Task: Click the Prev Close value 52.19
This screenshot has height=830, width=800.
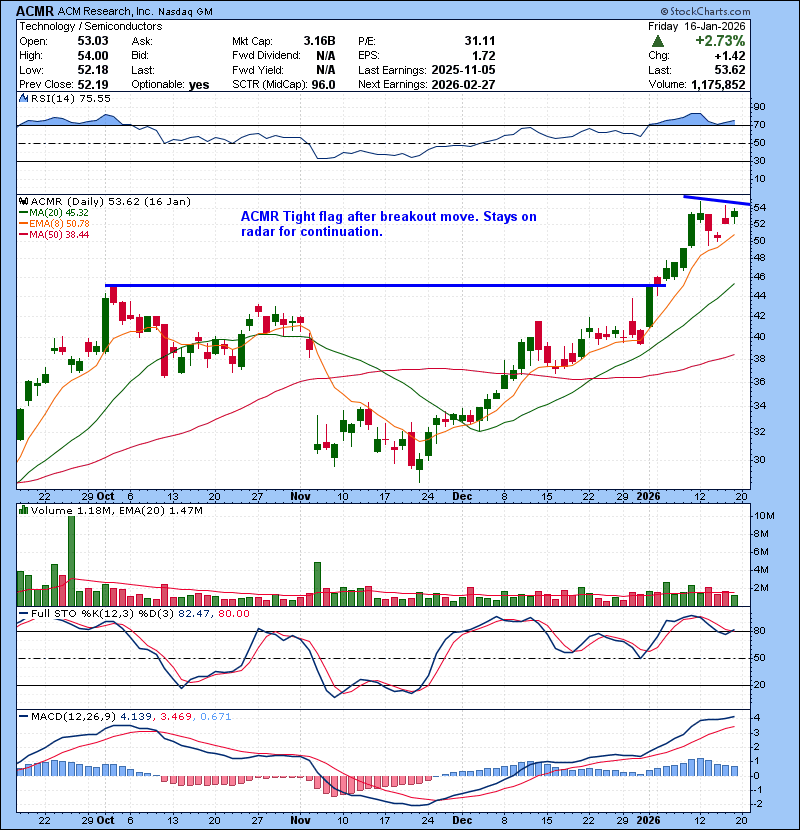Action: tap(93, 85)
